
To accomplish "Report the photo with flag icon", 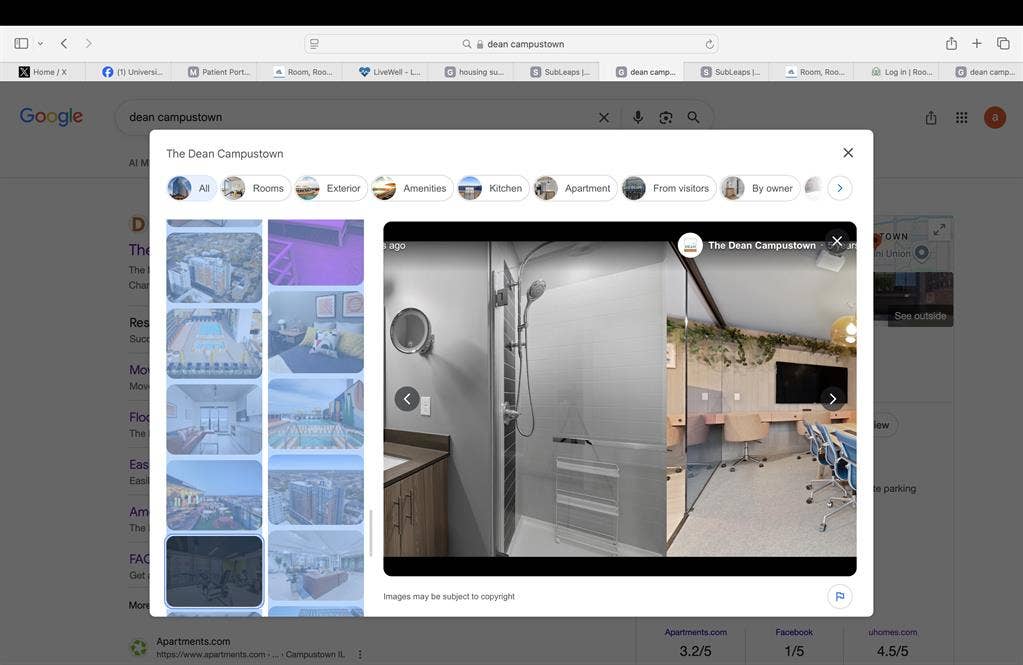I will click(840, 596).
